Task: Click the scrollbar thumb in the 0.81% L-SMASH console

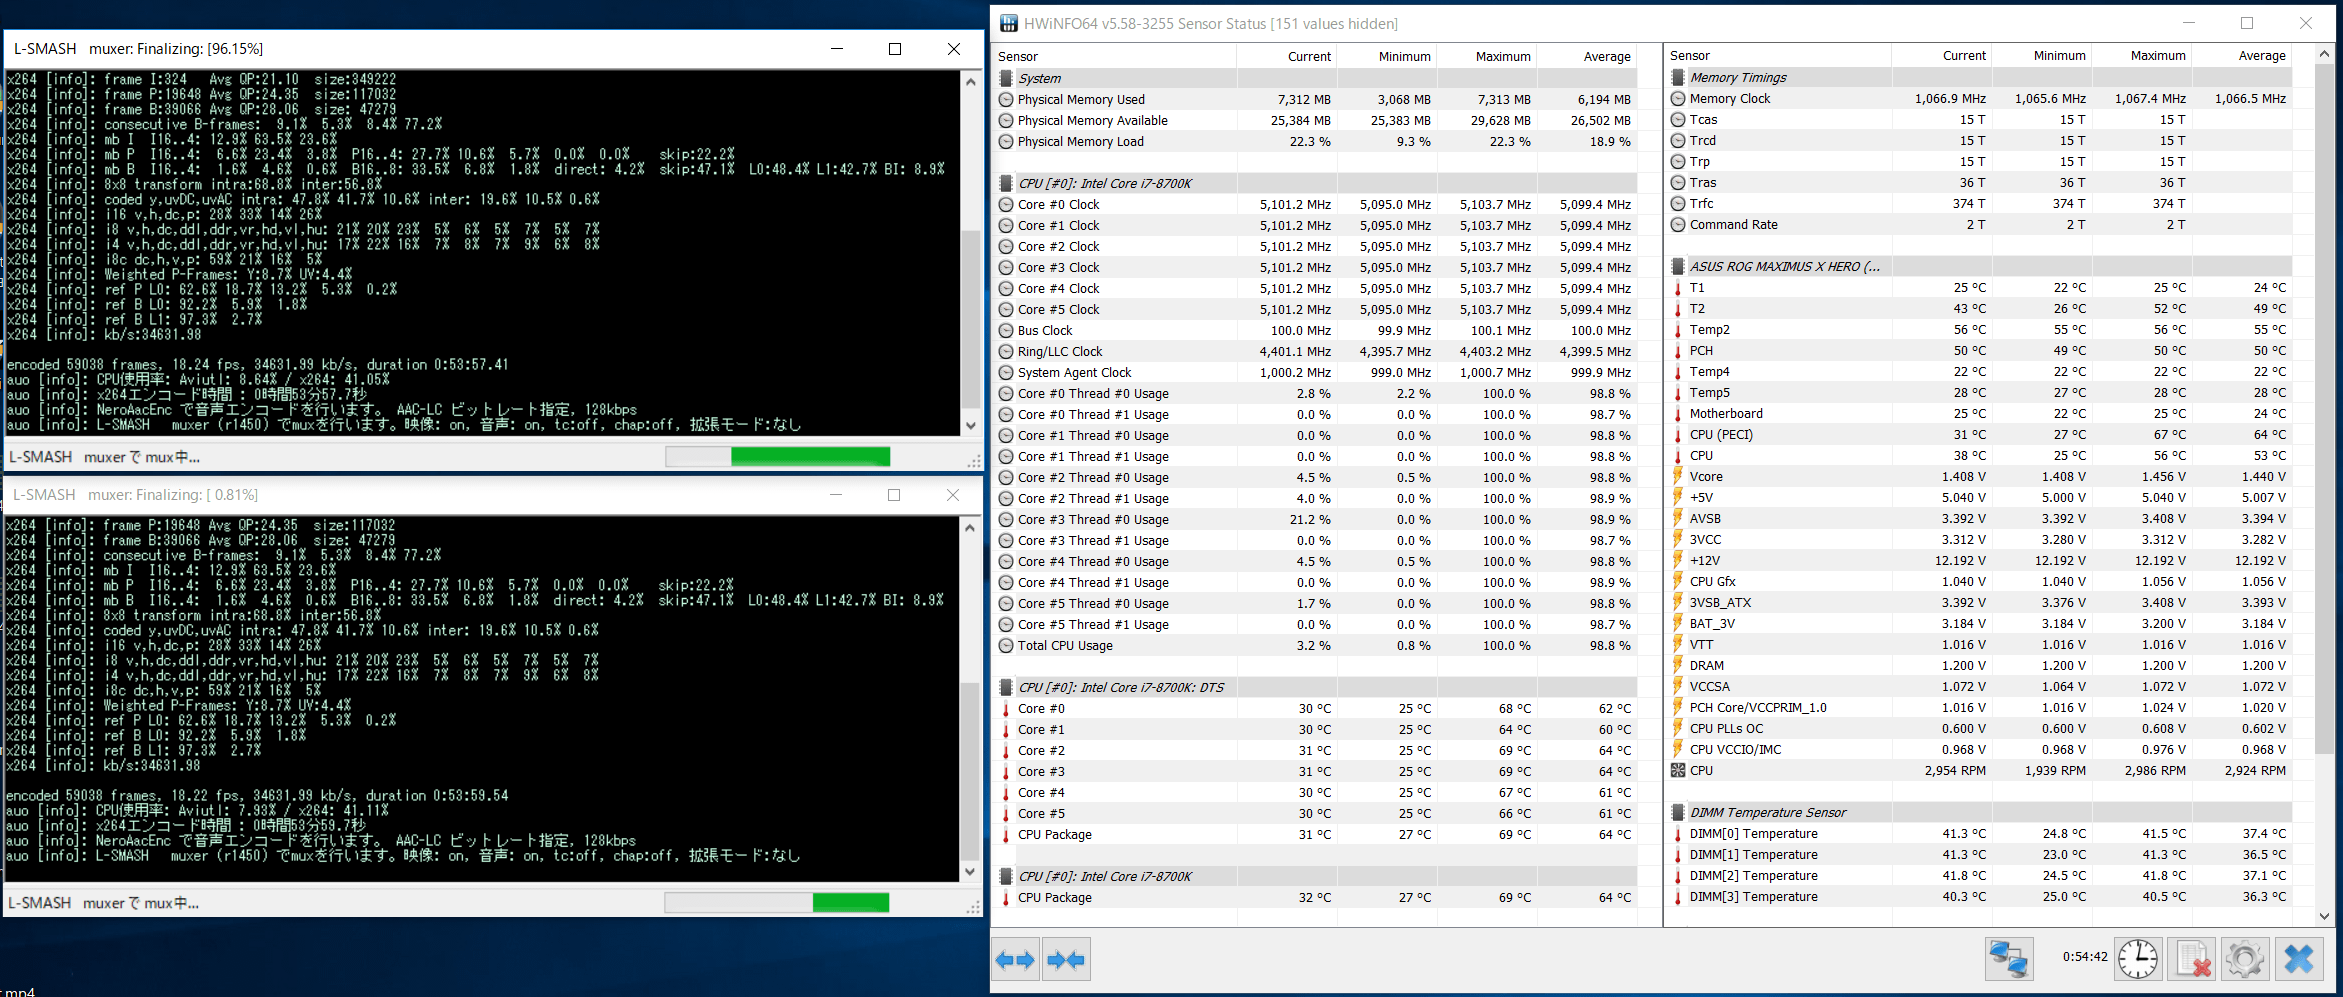Action: pos(969,770)
